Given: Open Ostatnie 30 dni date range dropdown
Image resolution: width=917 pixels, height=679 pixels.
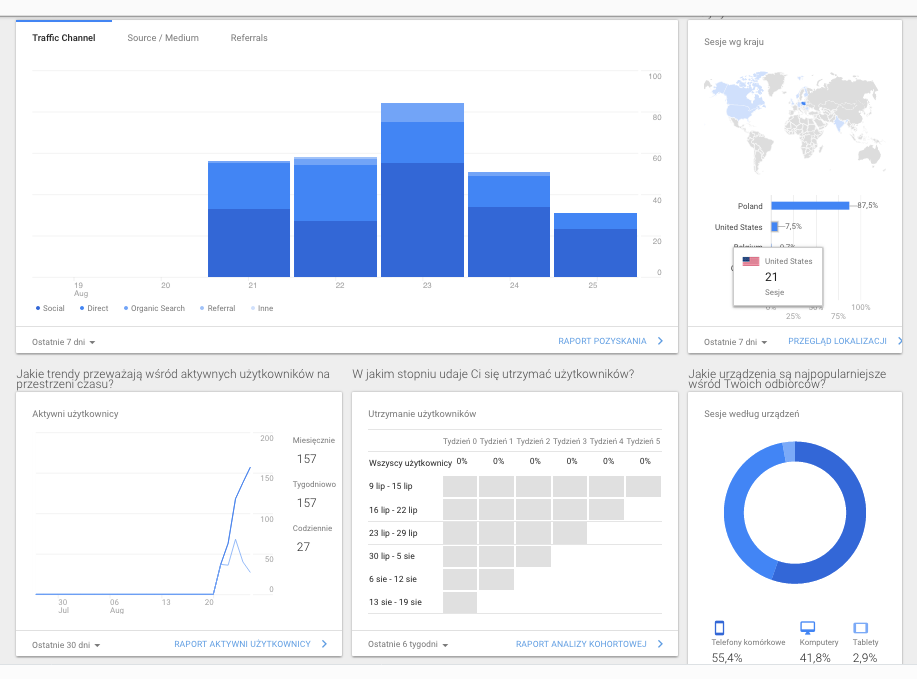Looking at the screenshot, I should 66,645.
